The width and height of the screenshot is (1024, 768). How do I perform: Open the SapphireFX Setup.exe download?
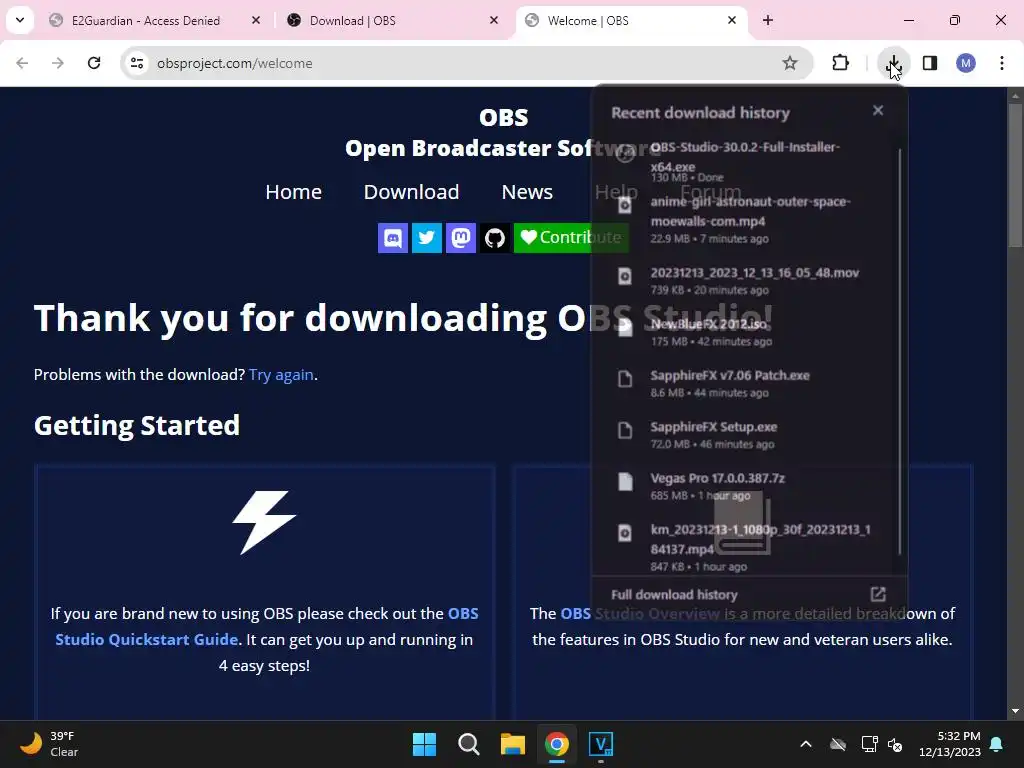pyautogui.click(x=746, y=435)
